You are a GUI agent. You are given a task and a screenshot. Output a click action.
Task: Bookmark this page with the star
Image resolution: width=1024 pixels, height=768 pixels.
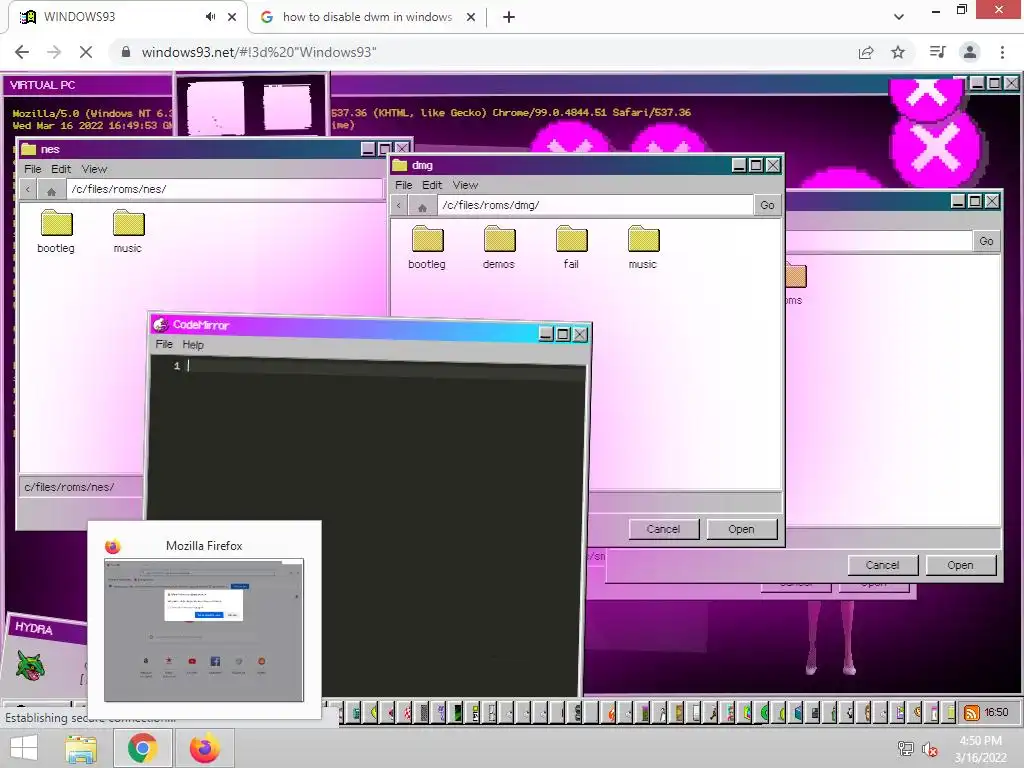(898, 52)
